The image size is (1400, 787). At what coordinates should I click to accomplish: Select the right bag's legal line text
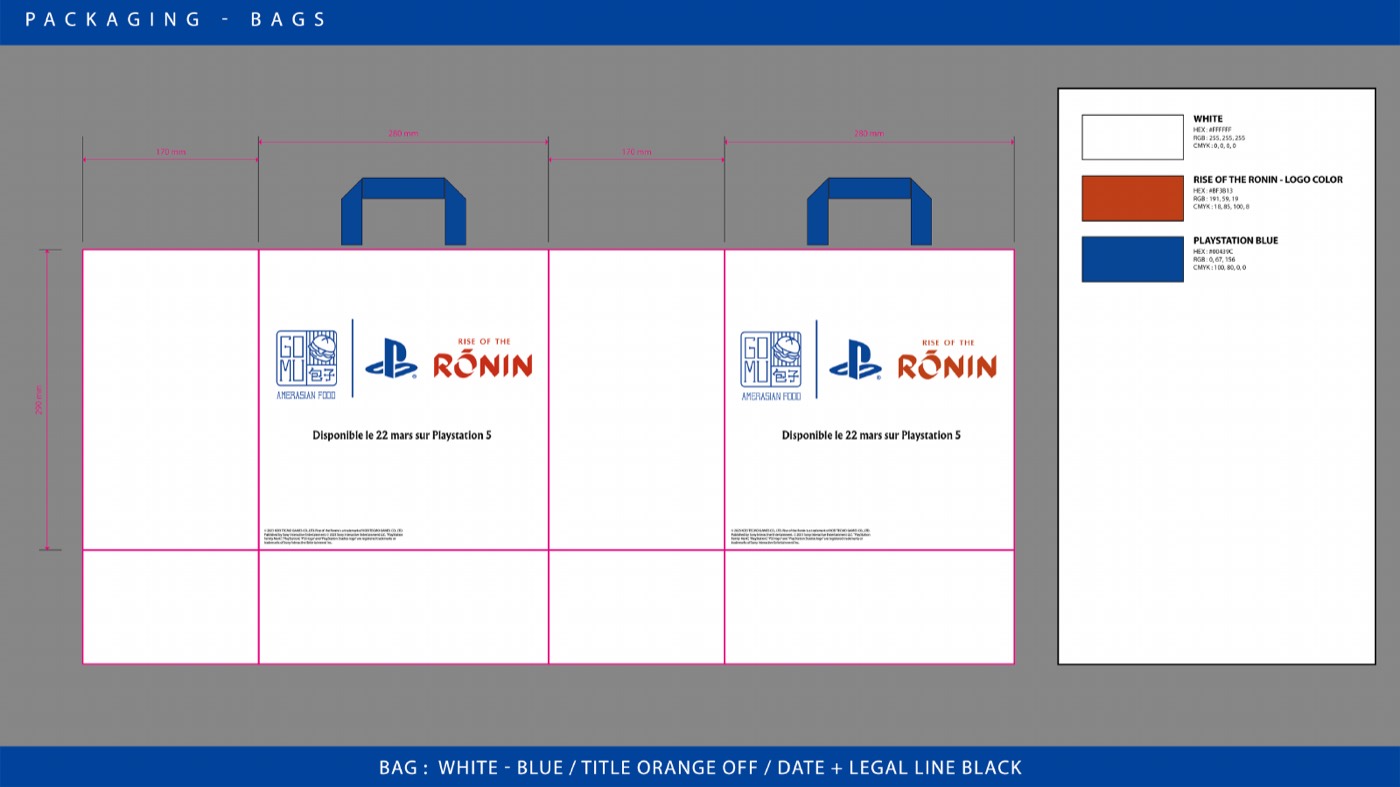coord(801,536)
